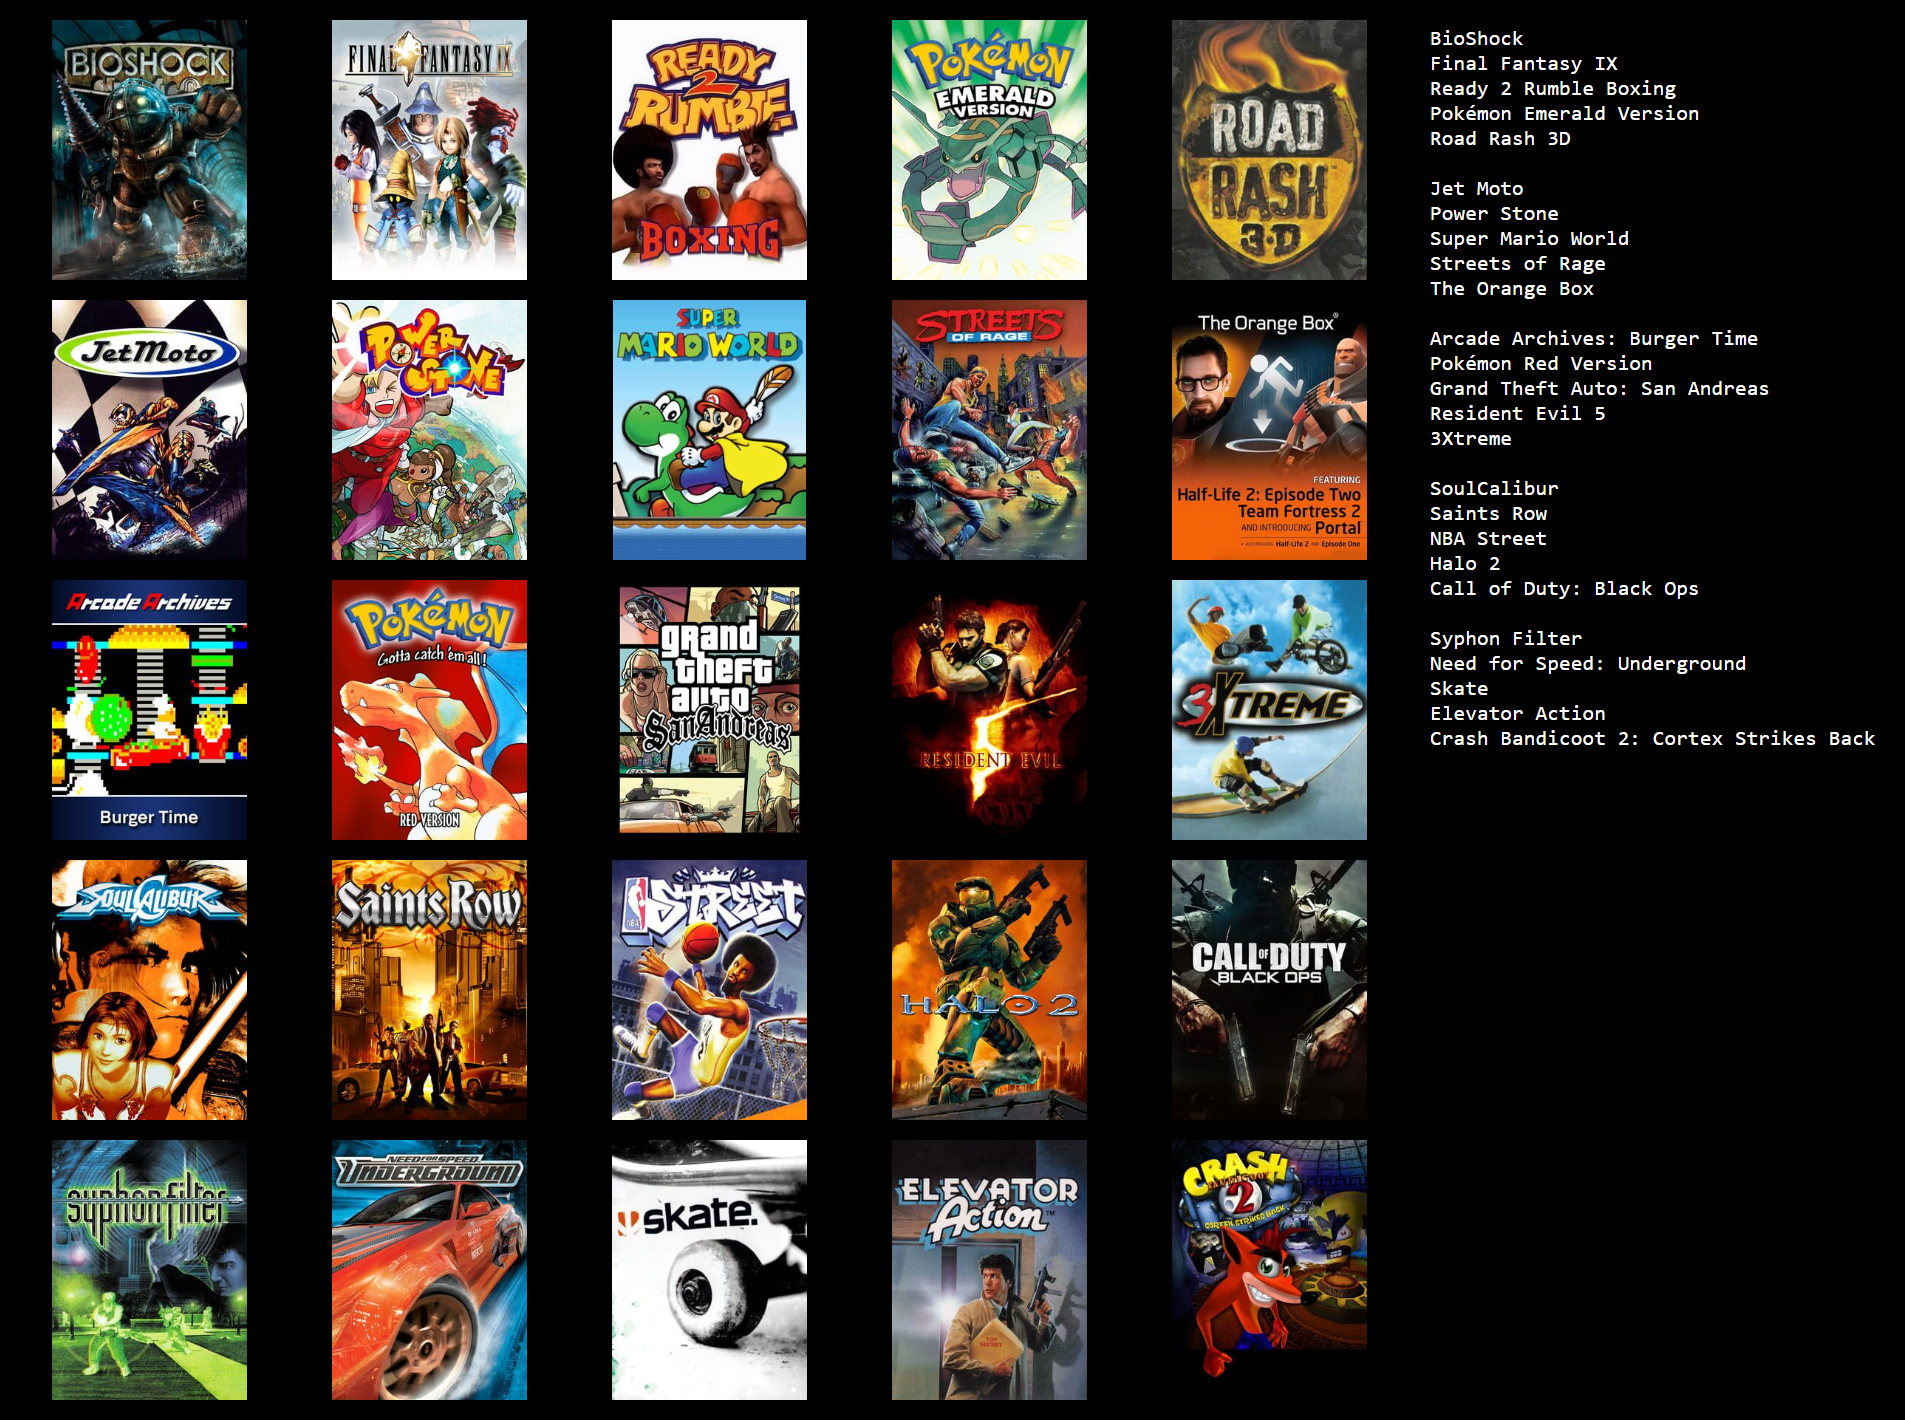Image resolution: width=1905 pixels, height=1420 pixels.
Task: Click 'Arcade Archives: Burger Time' text
Action: point(1594,339)
